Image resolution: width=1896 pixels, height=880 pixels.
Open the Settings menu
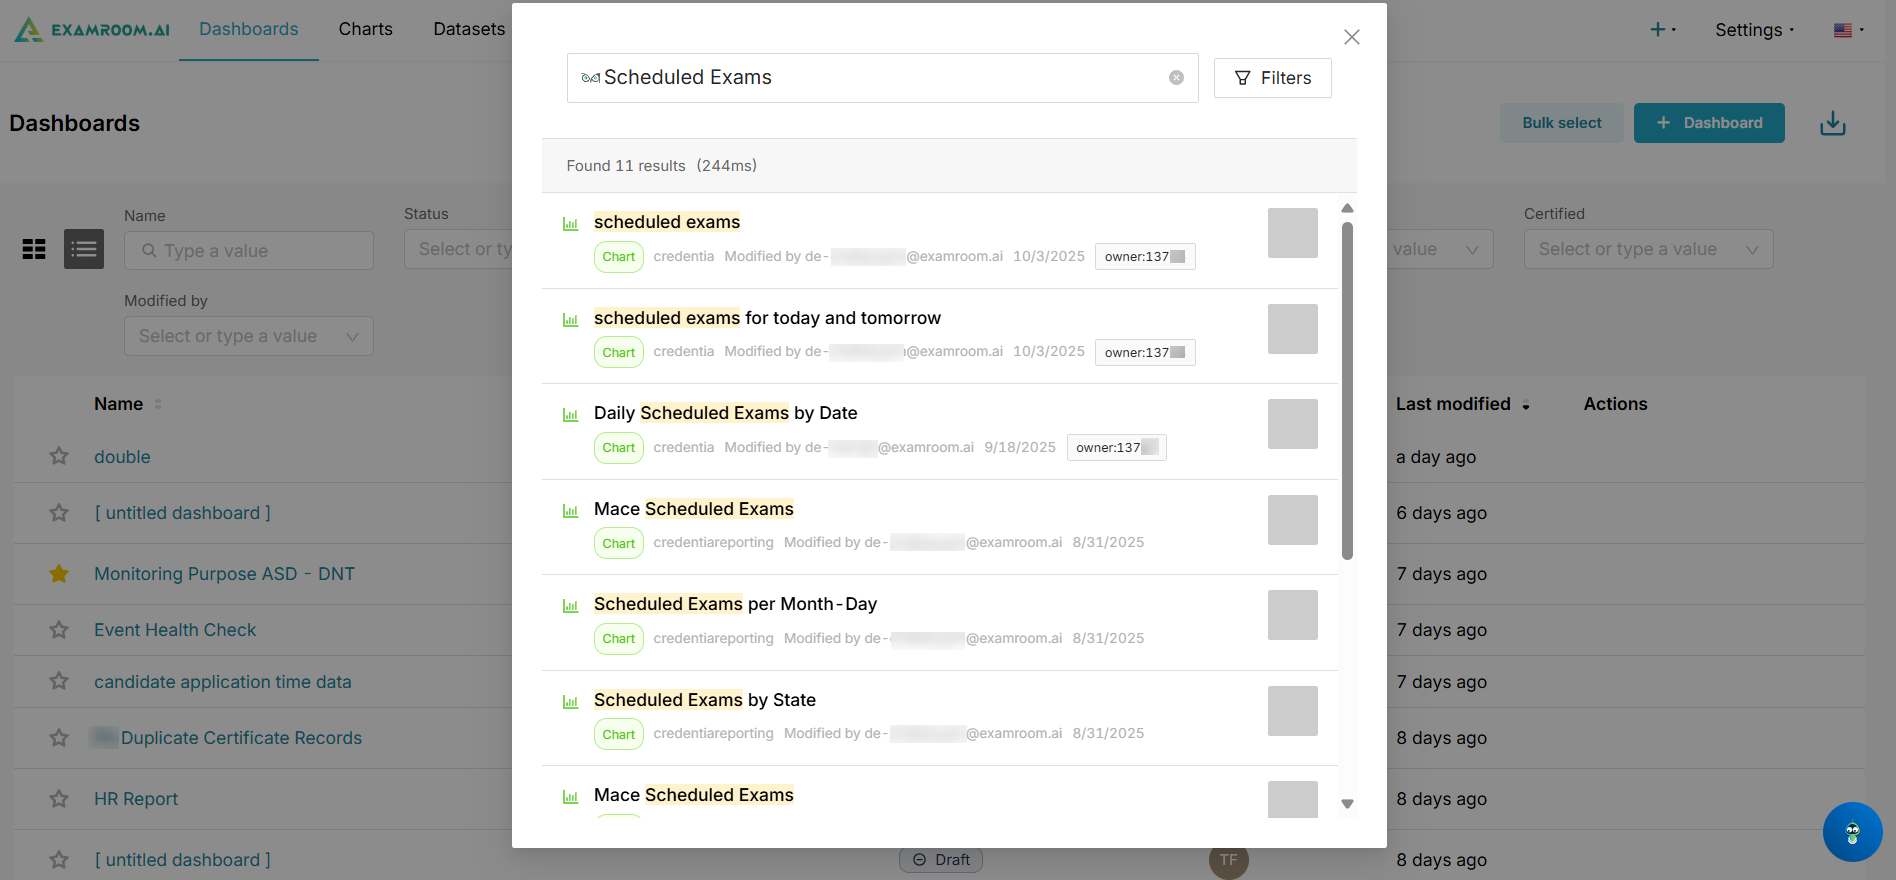[x=1754, y=30]
